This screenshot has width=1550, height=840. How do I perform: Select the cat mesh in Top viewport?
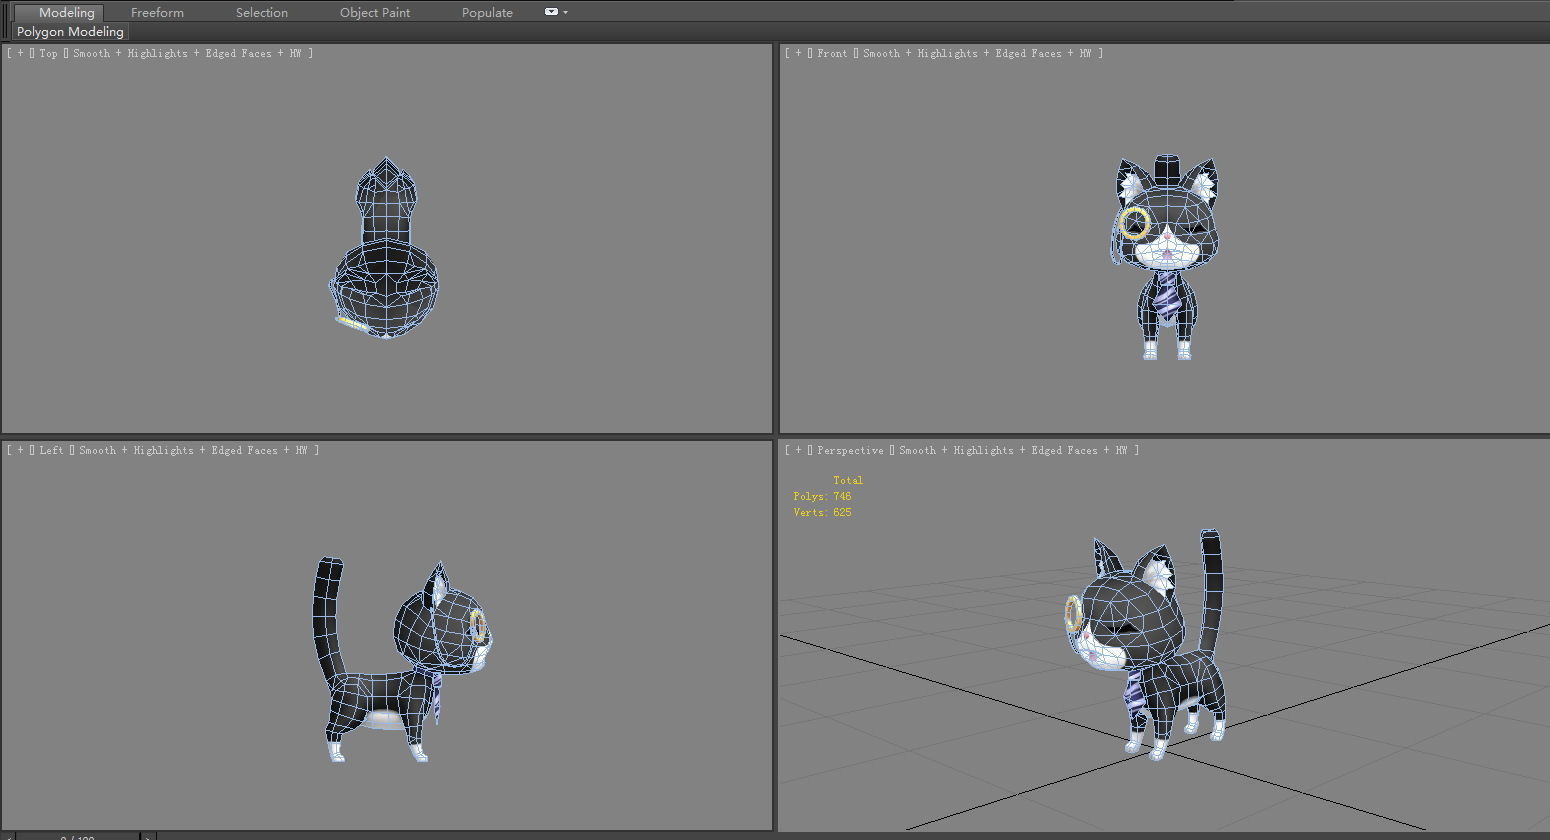385,250
